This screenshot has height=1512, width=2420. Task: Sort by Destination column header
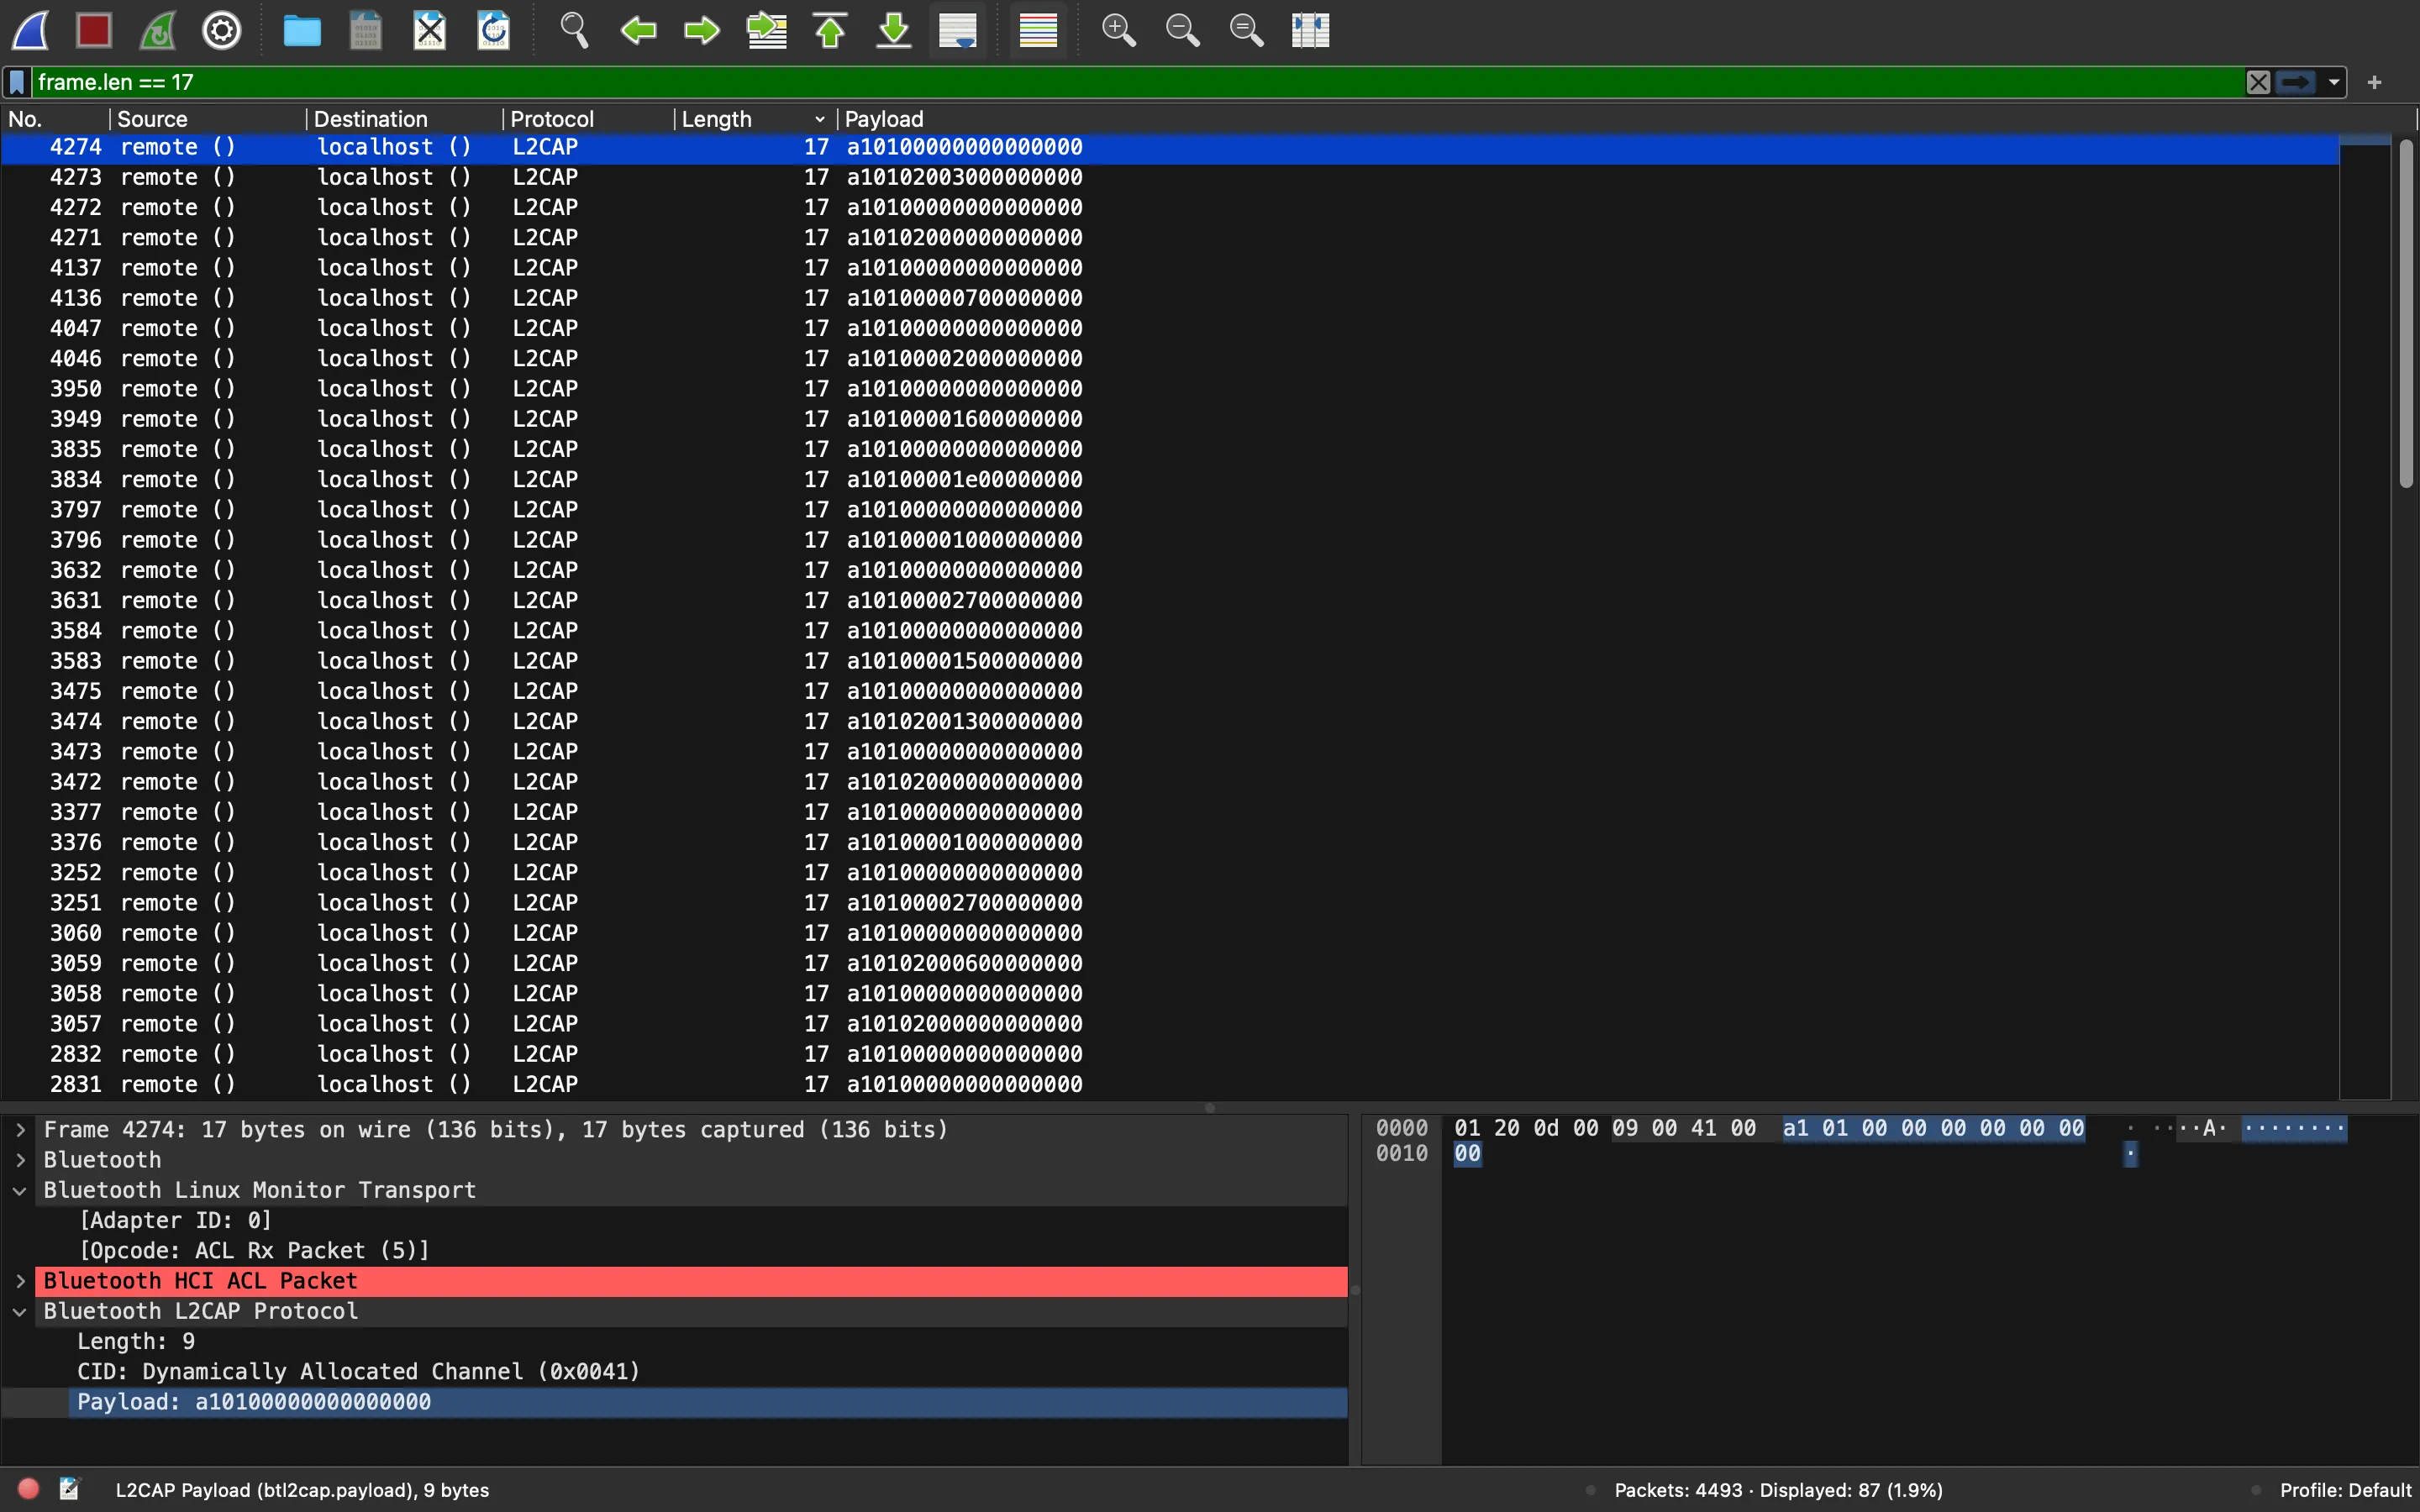coord(404,119)
